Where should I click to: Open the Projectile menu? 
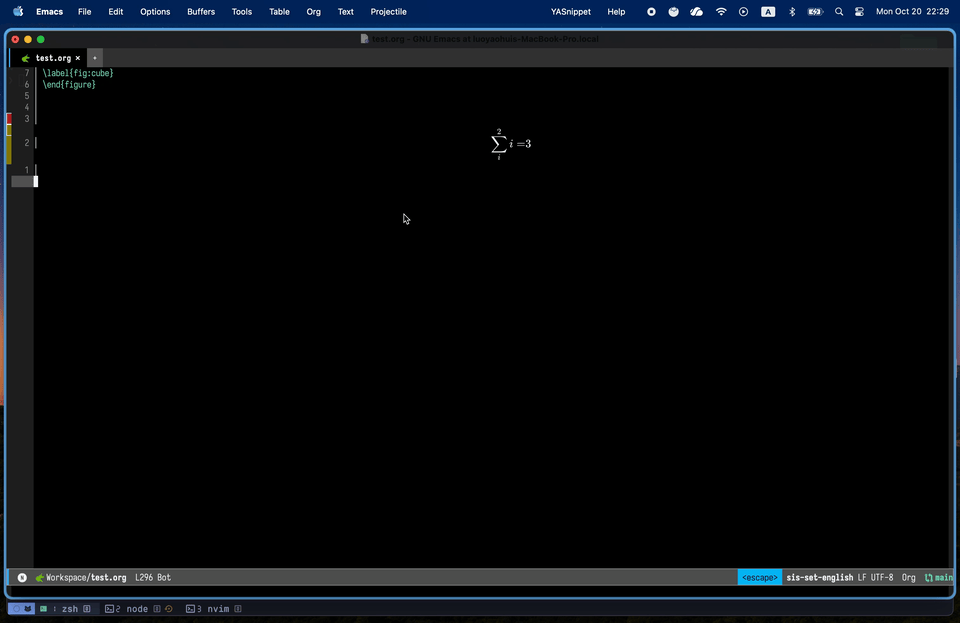388,12
